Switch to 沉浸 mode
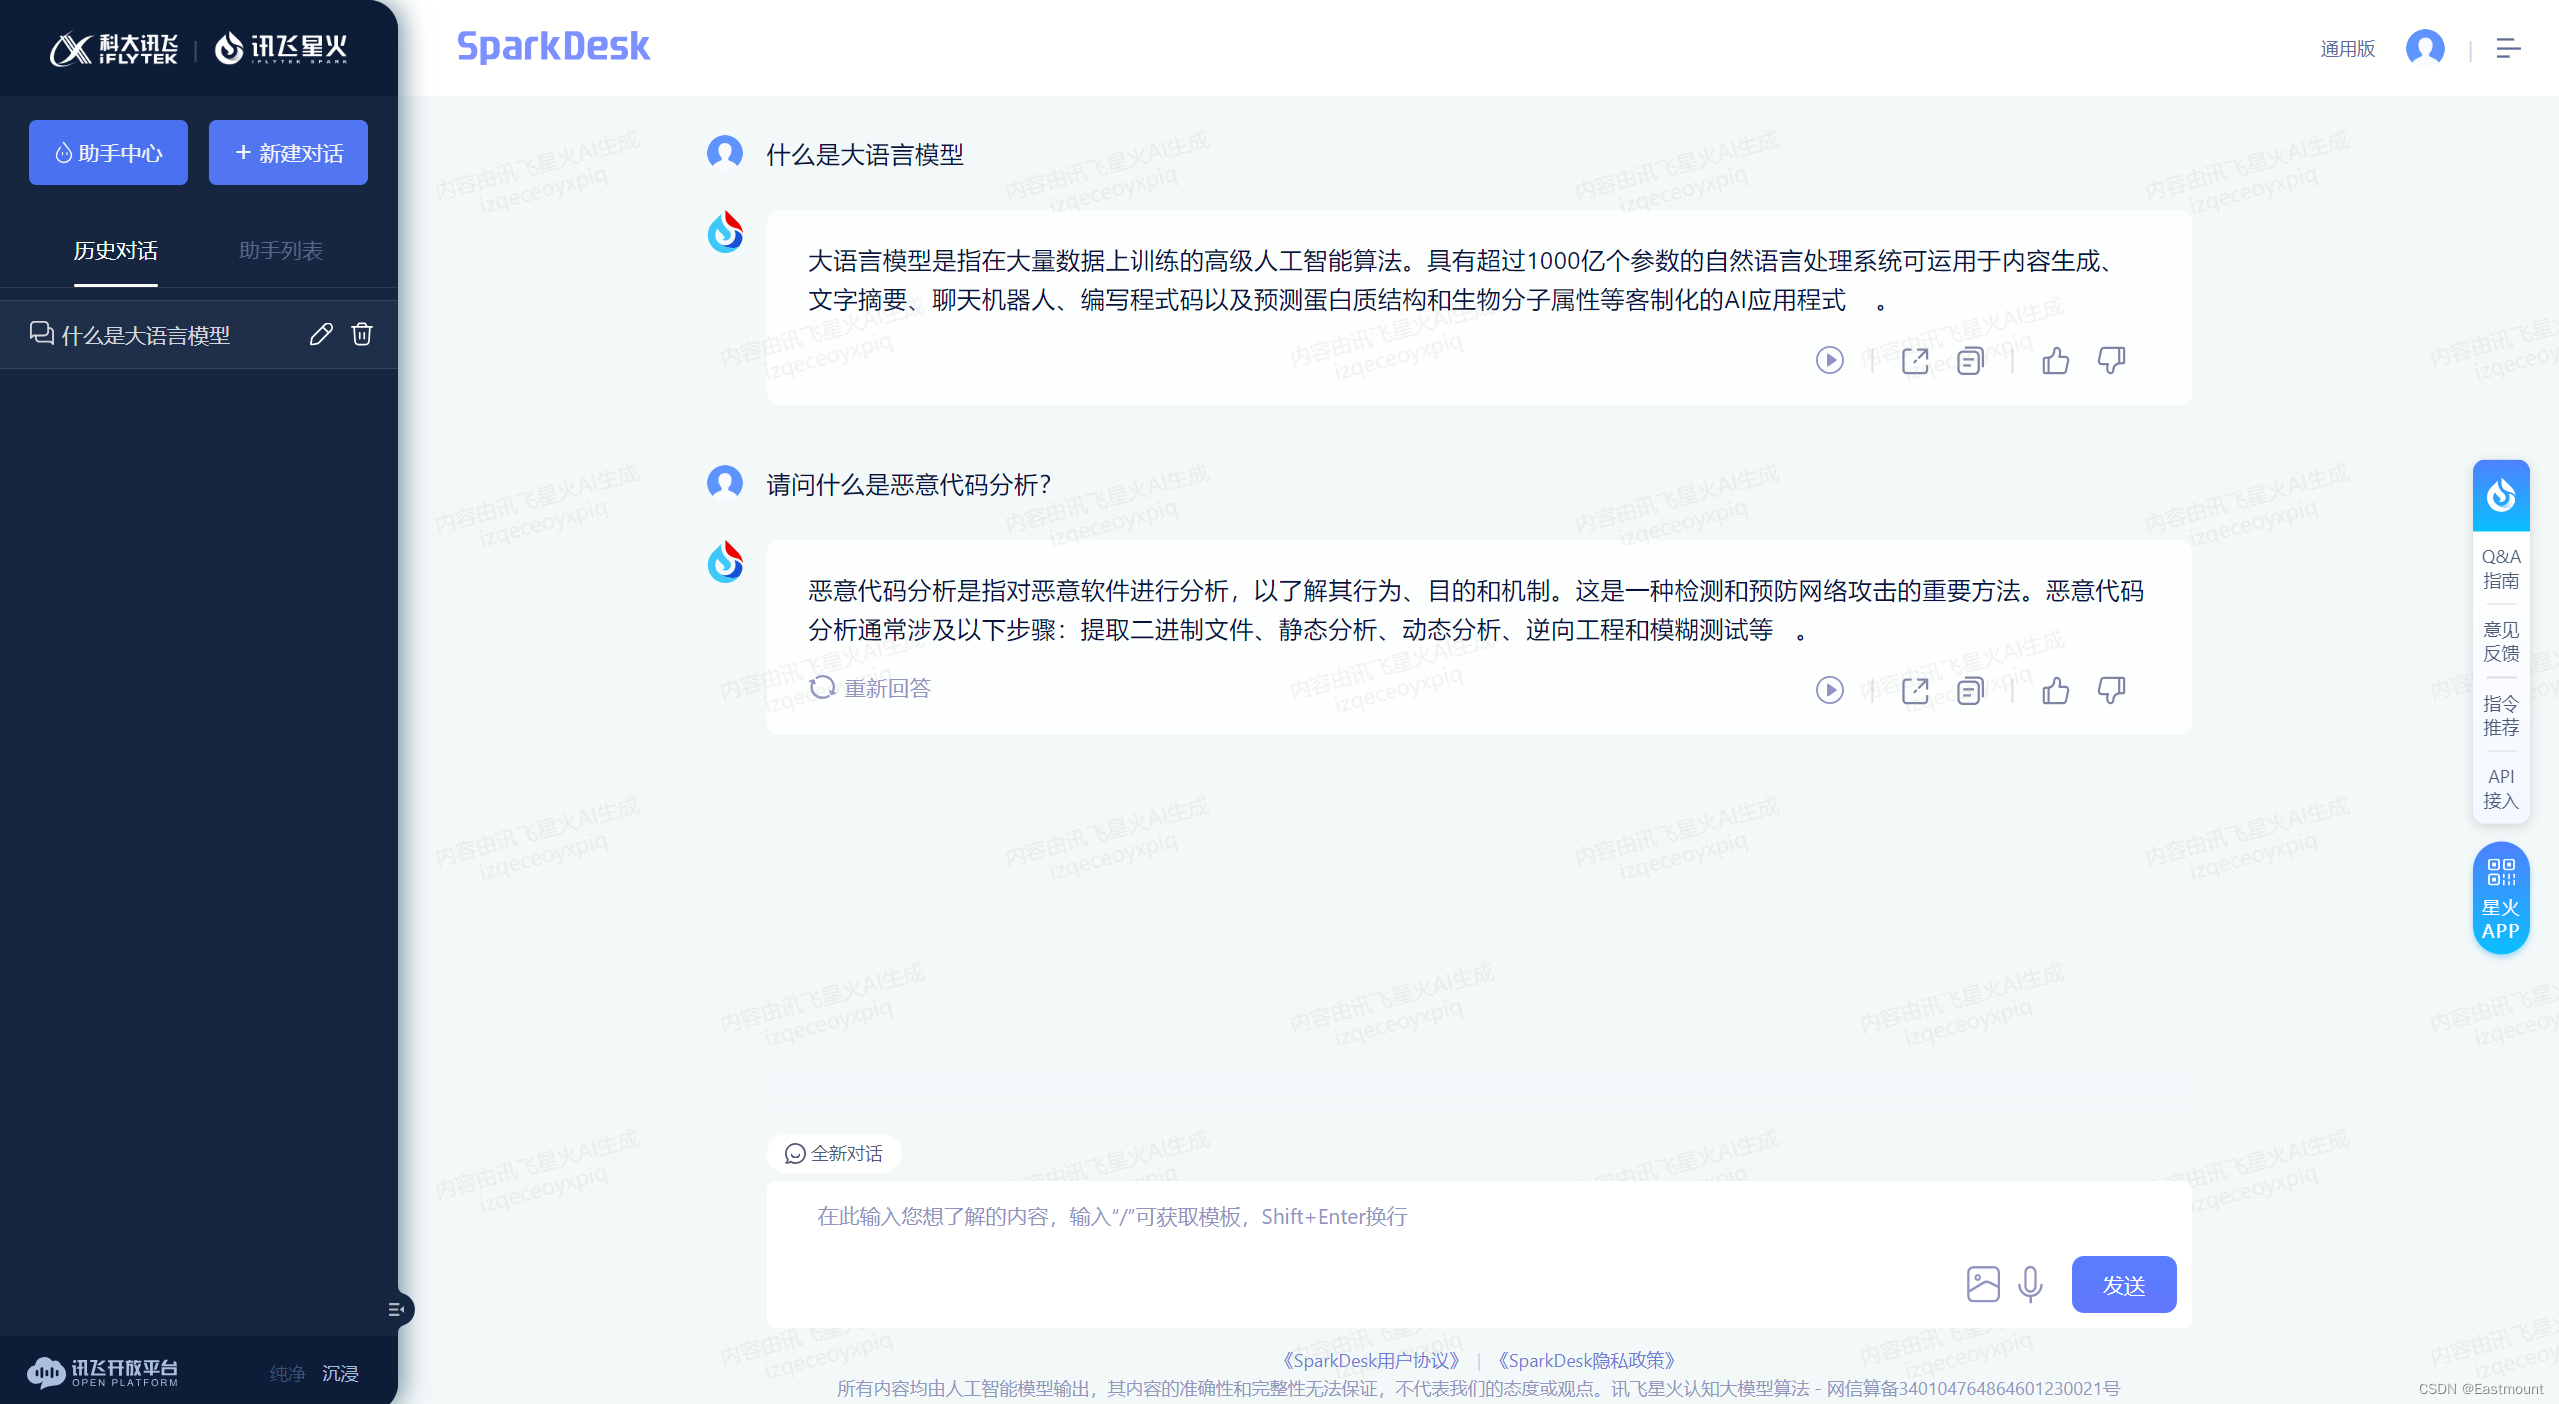Viewport: 2559px width, 1404px height. point(340,1373)
